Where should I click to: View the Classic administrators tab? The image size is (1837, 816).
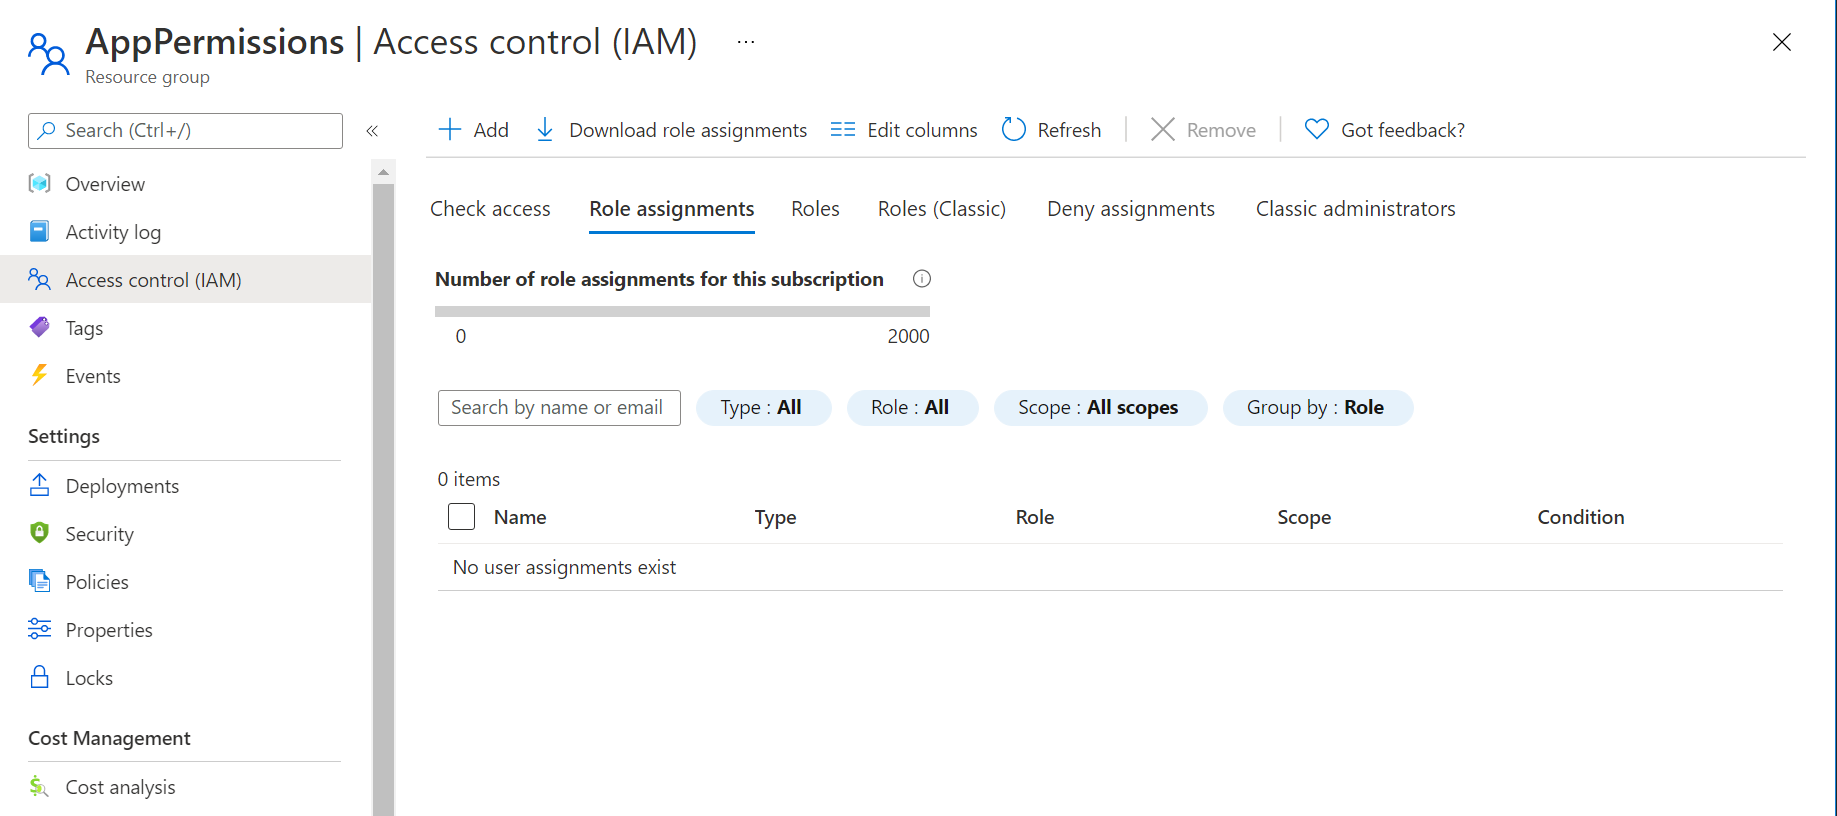(1355, 208)
